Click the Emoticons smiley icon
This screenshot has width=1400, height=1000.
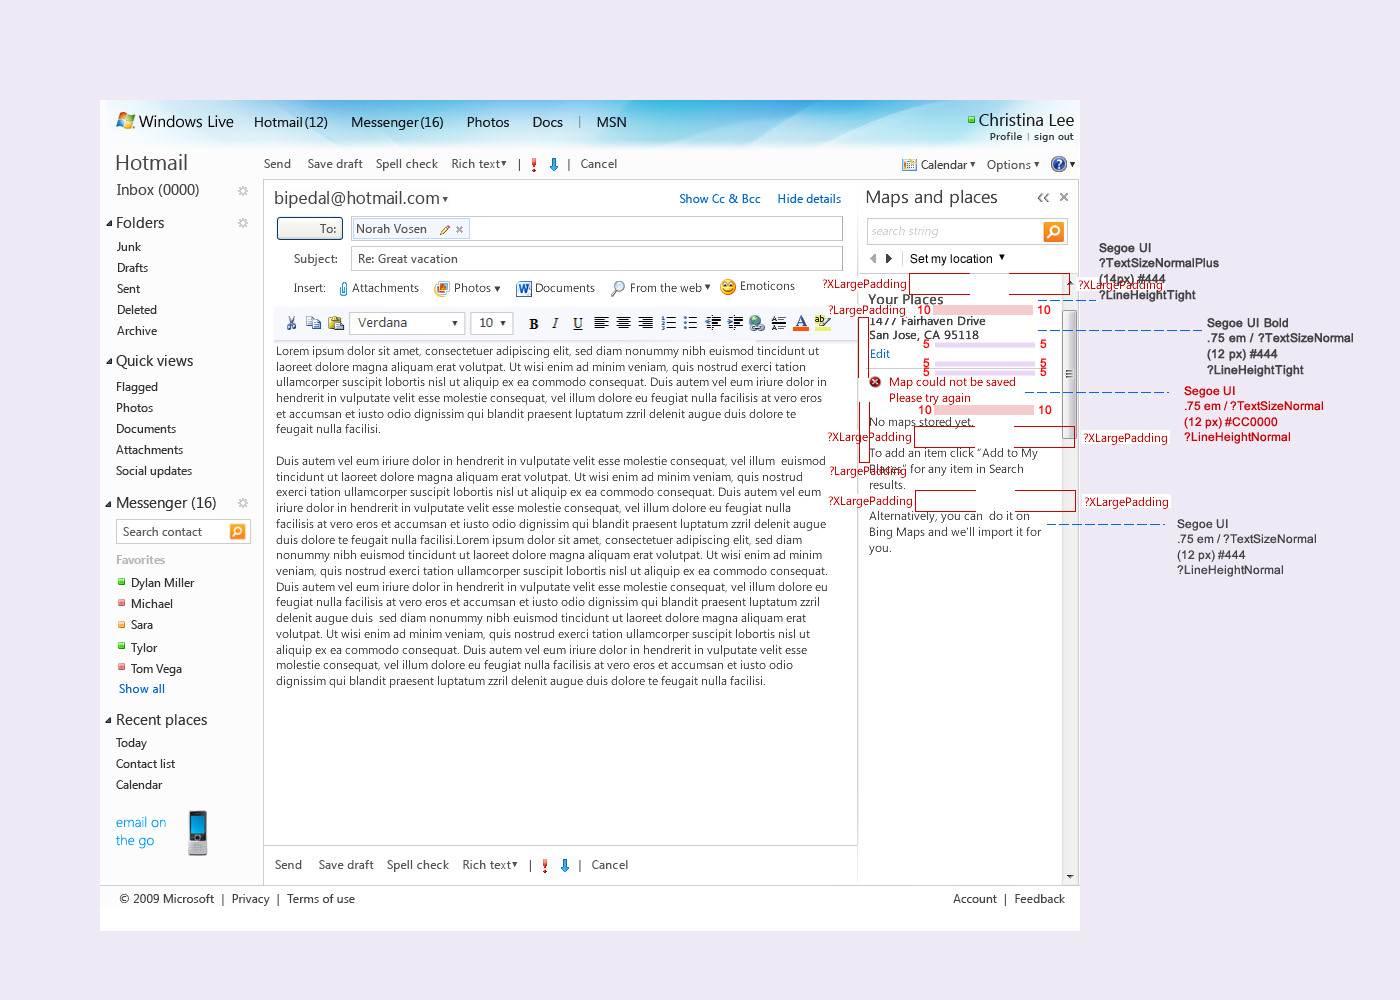(728, 287)
